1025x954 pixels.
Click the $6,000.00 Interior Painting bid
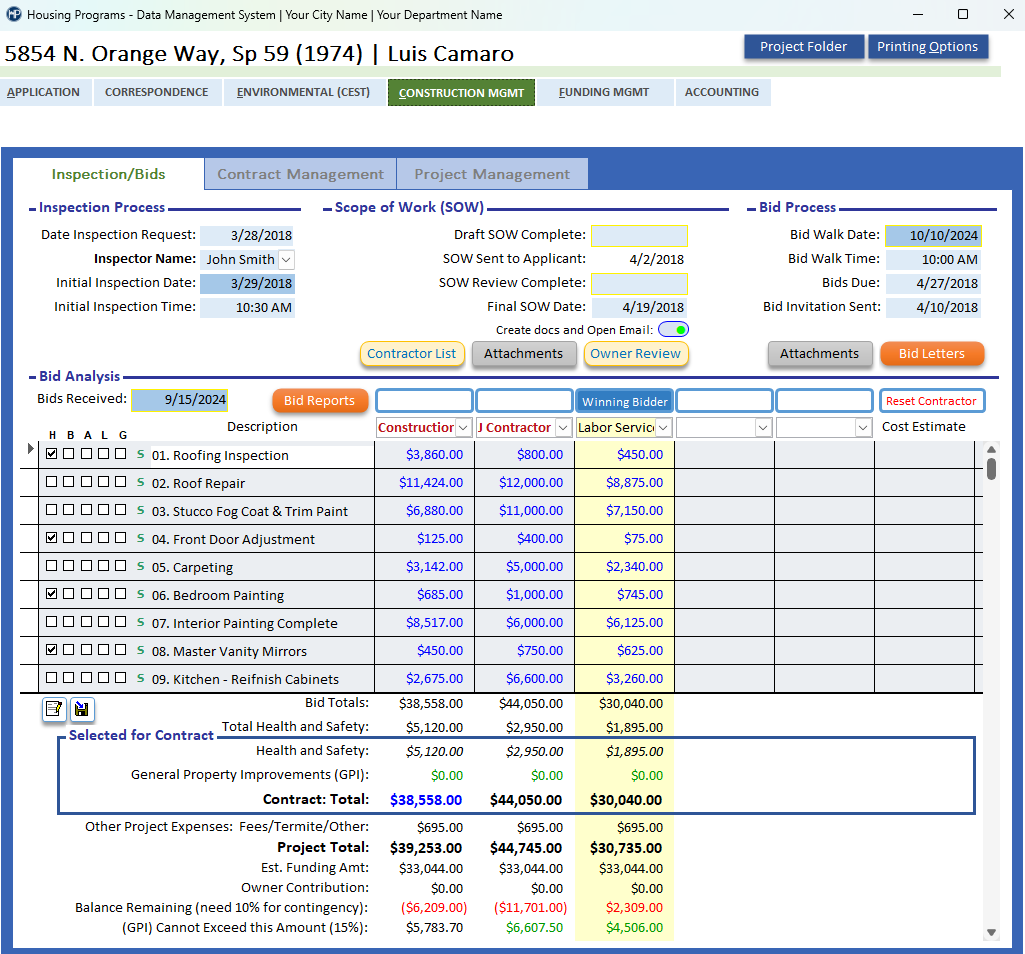click(x=534, y=622)
